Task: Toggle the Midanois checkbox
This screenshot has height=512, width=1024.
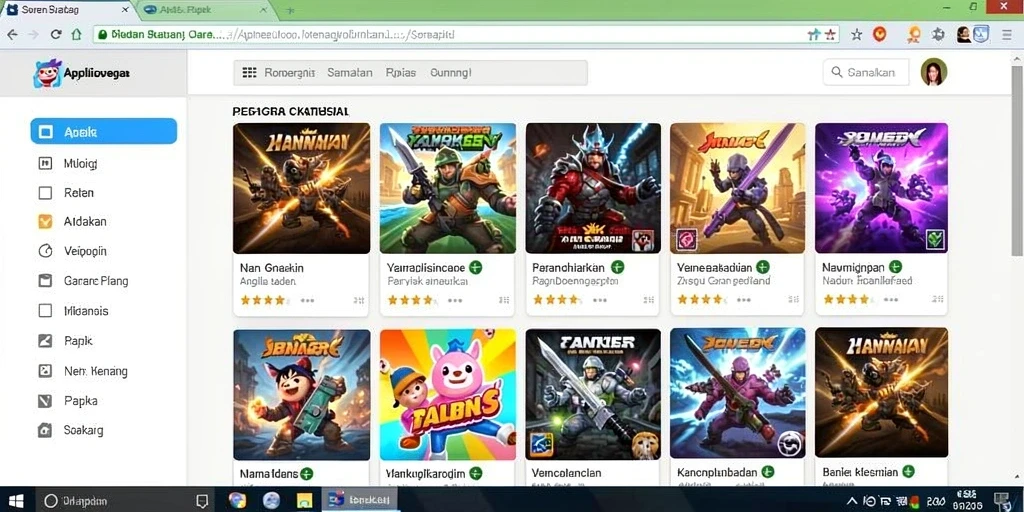Action: tap(45, 311)
